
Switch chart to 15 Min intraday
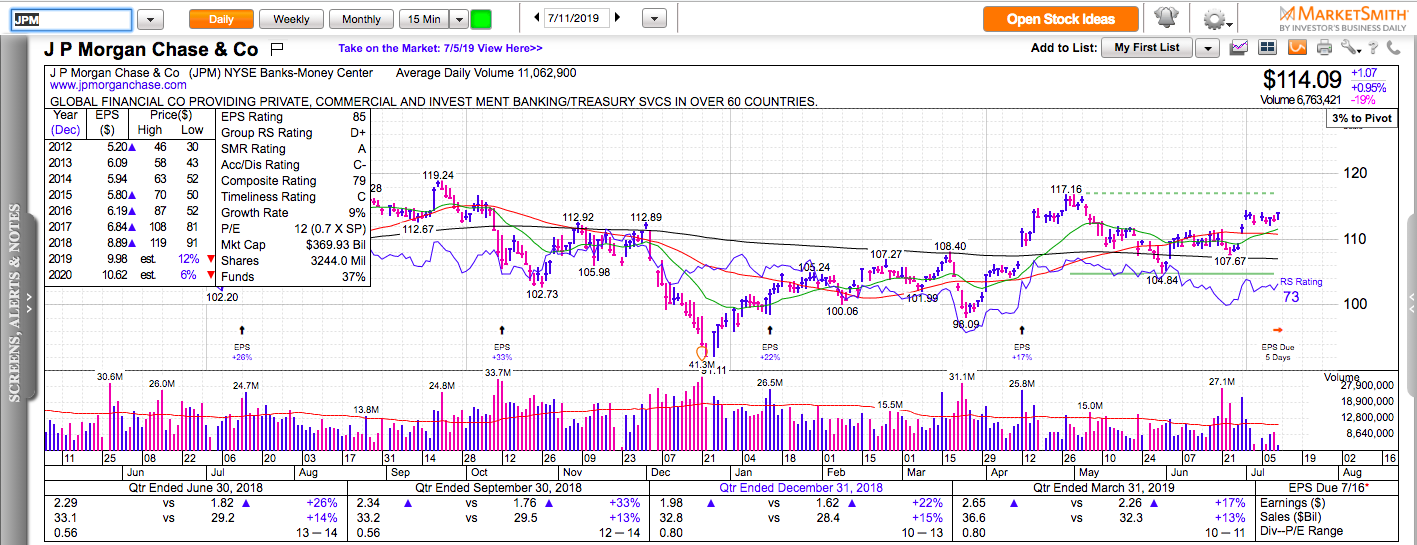pyautogui.click(x=423, y=19)
